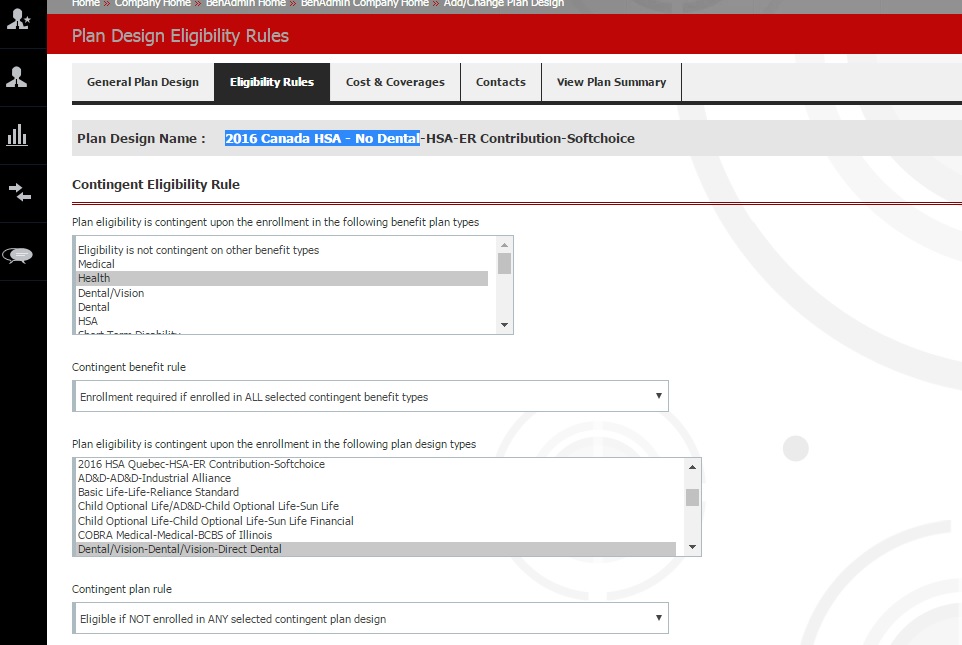Open the Contingent plan rule dropdown

click(x=371, y=618)
